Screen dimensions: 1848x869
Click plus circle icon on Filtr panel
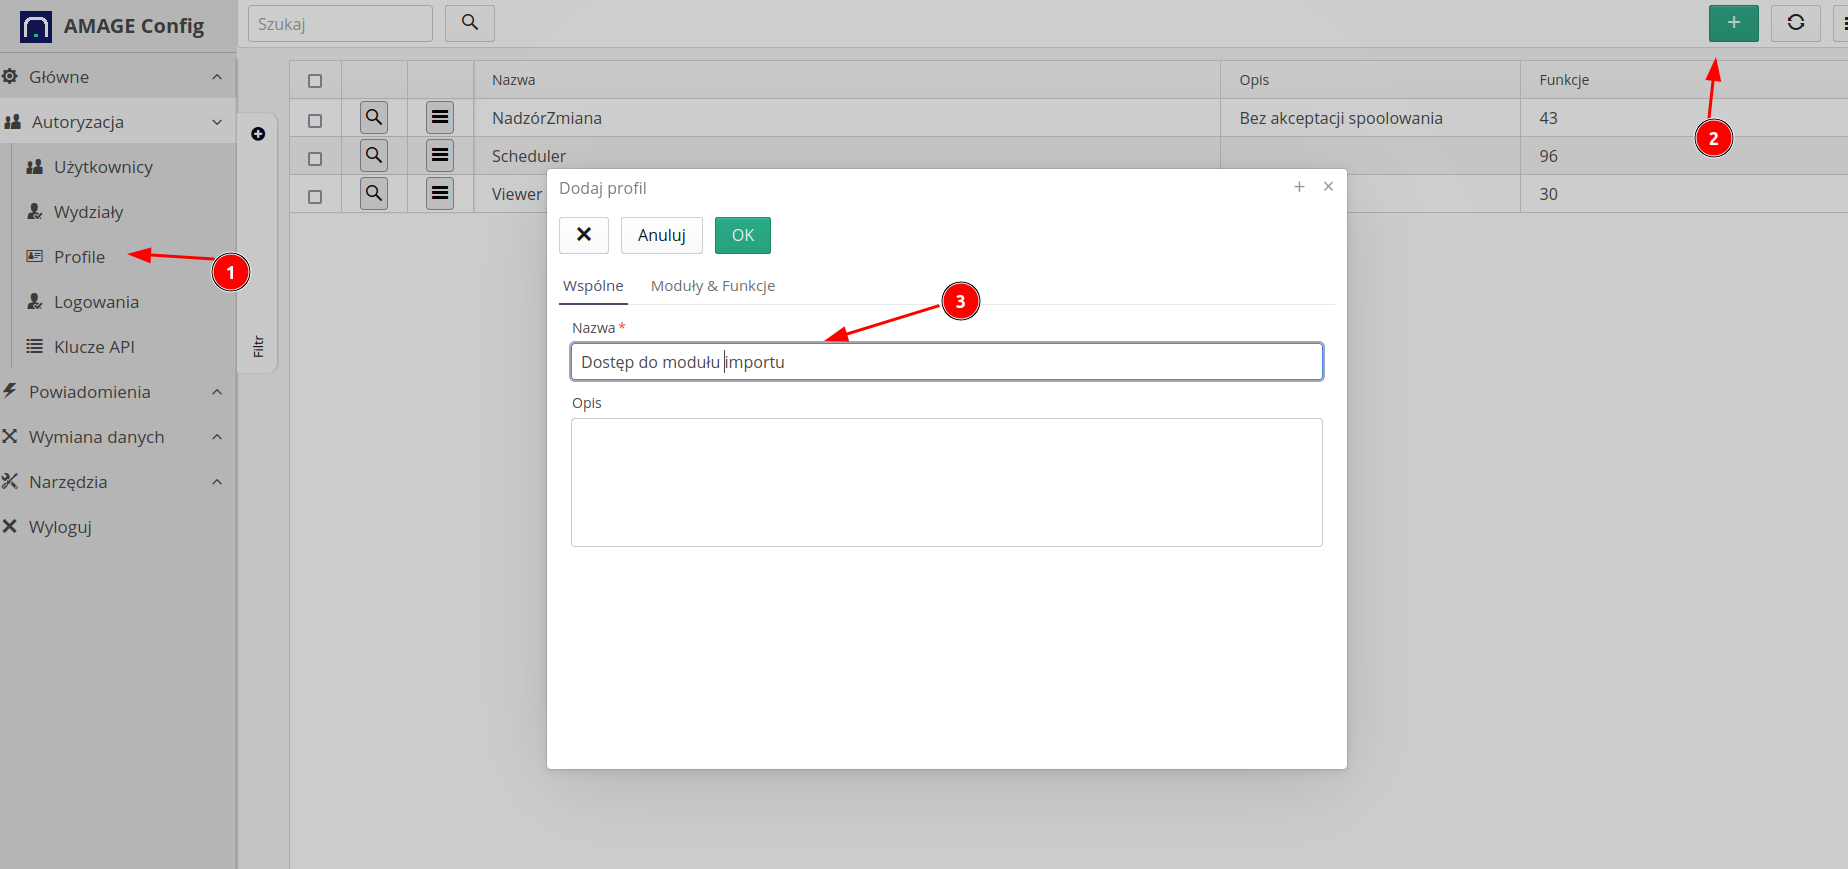click(258, 134)
